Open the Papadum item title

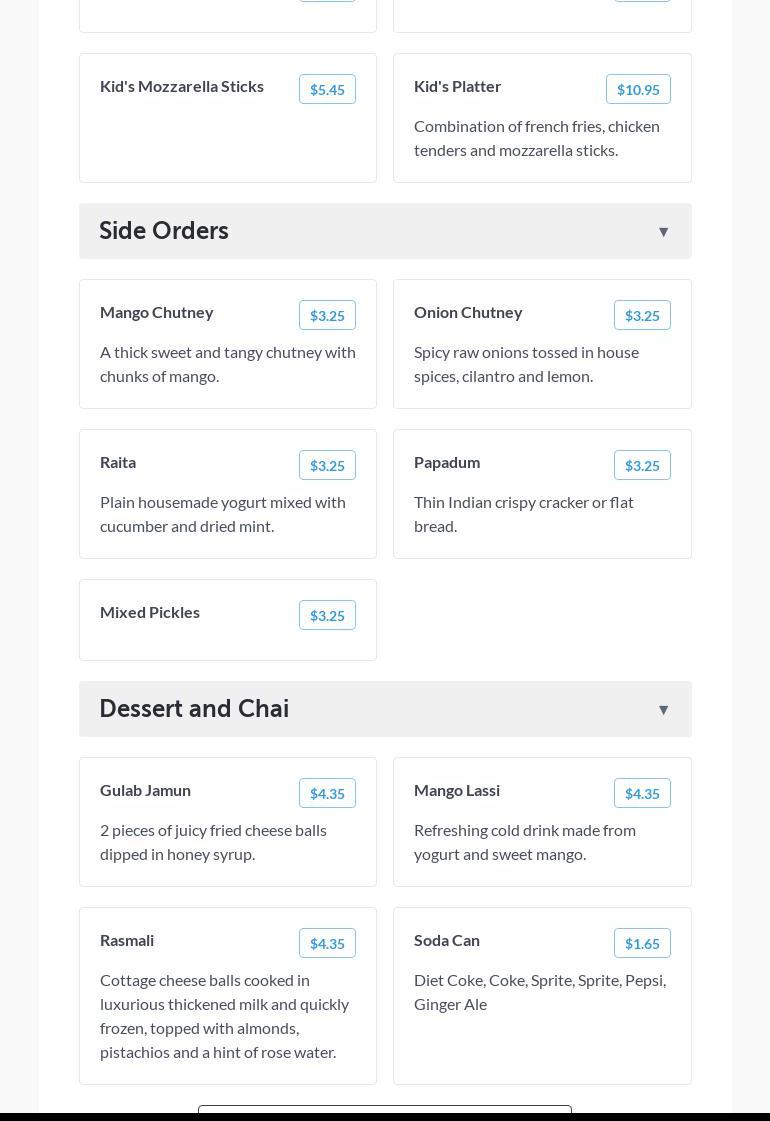[x=447, y=462]
